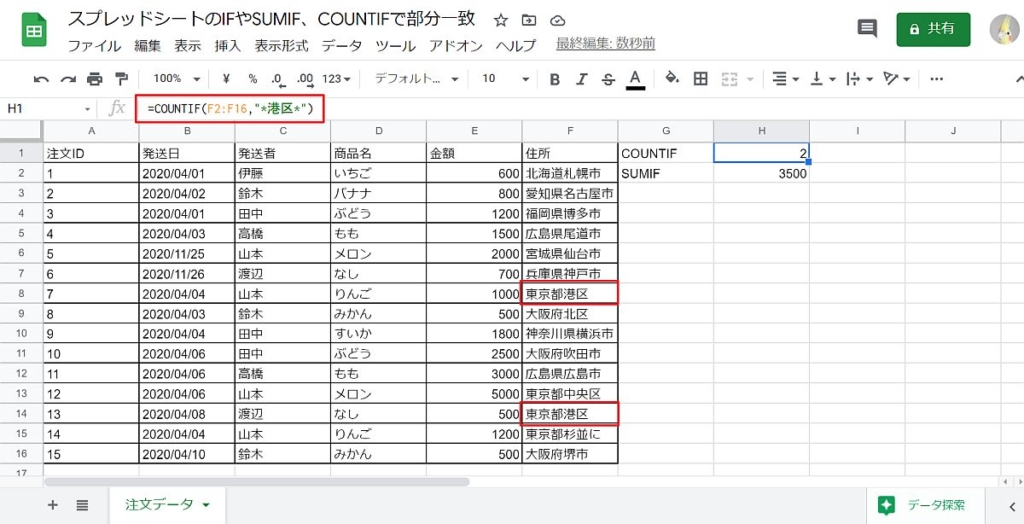Open the text color picker
The width and height of the screenshot is (1024, 524).
click(634, 79)
